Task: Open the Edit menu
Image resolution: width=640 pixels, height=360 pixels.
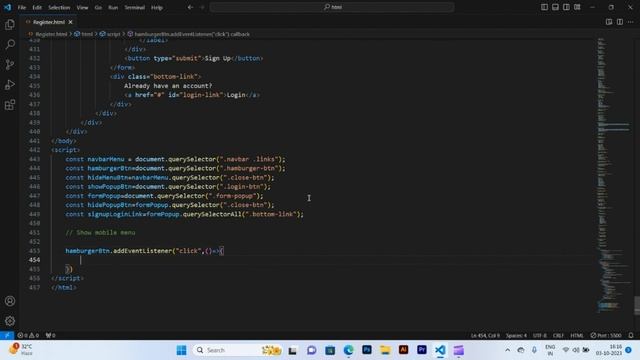Action: 37,7
